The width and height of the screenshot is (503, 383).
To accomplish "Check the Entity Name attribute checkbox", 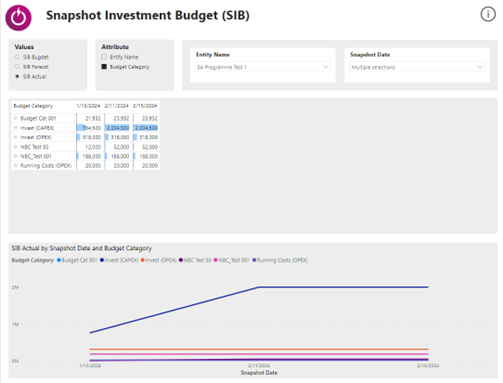I will 104,57.
